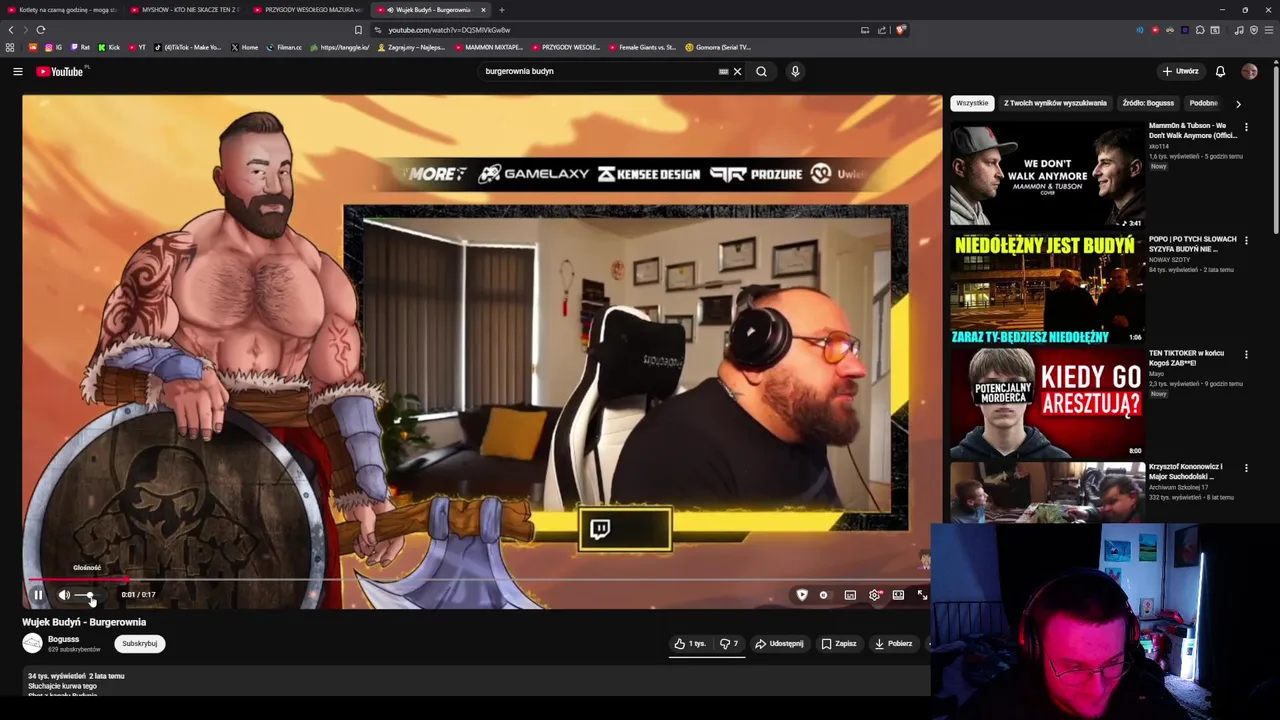Open the YouTube hamburger guide menu
This screenshot has width=1280, height=720.
click(17, 71)
